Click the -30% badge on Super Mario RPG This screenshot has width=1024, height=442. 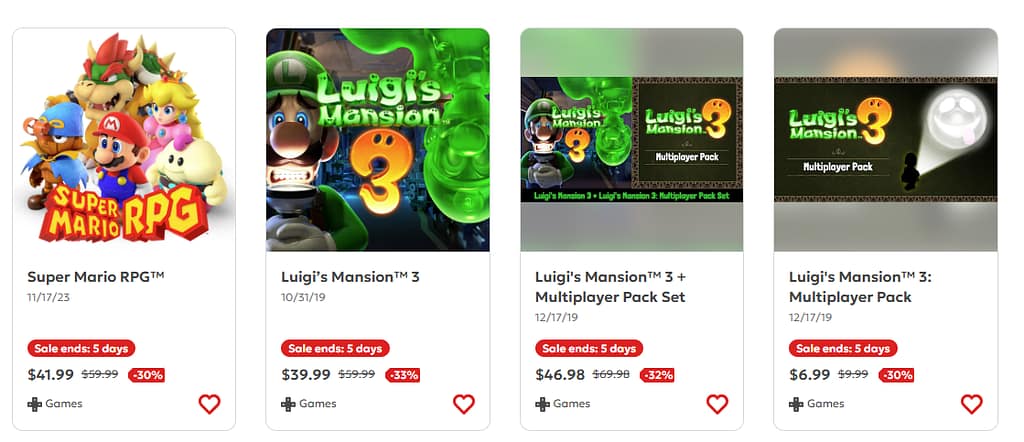pyautogui.click(x=146, y=375)
